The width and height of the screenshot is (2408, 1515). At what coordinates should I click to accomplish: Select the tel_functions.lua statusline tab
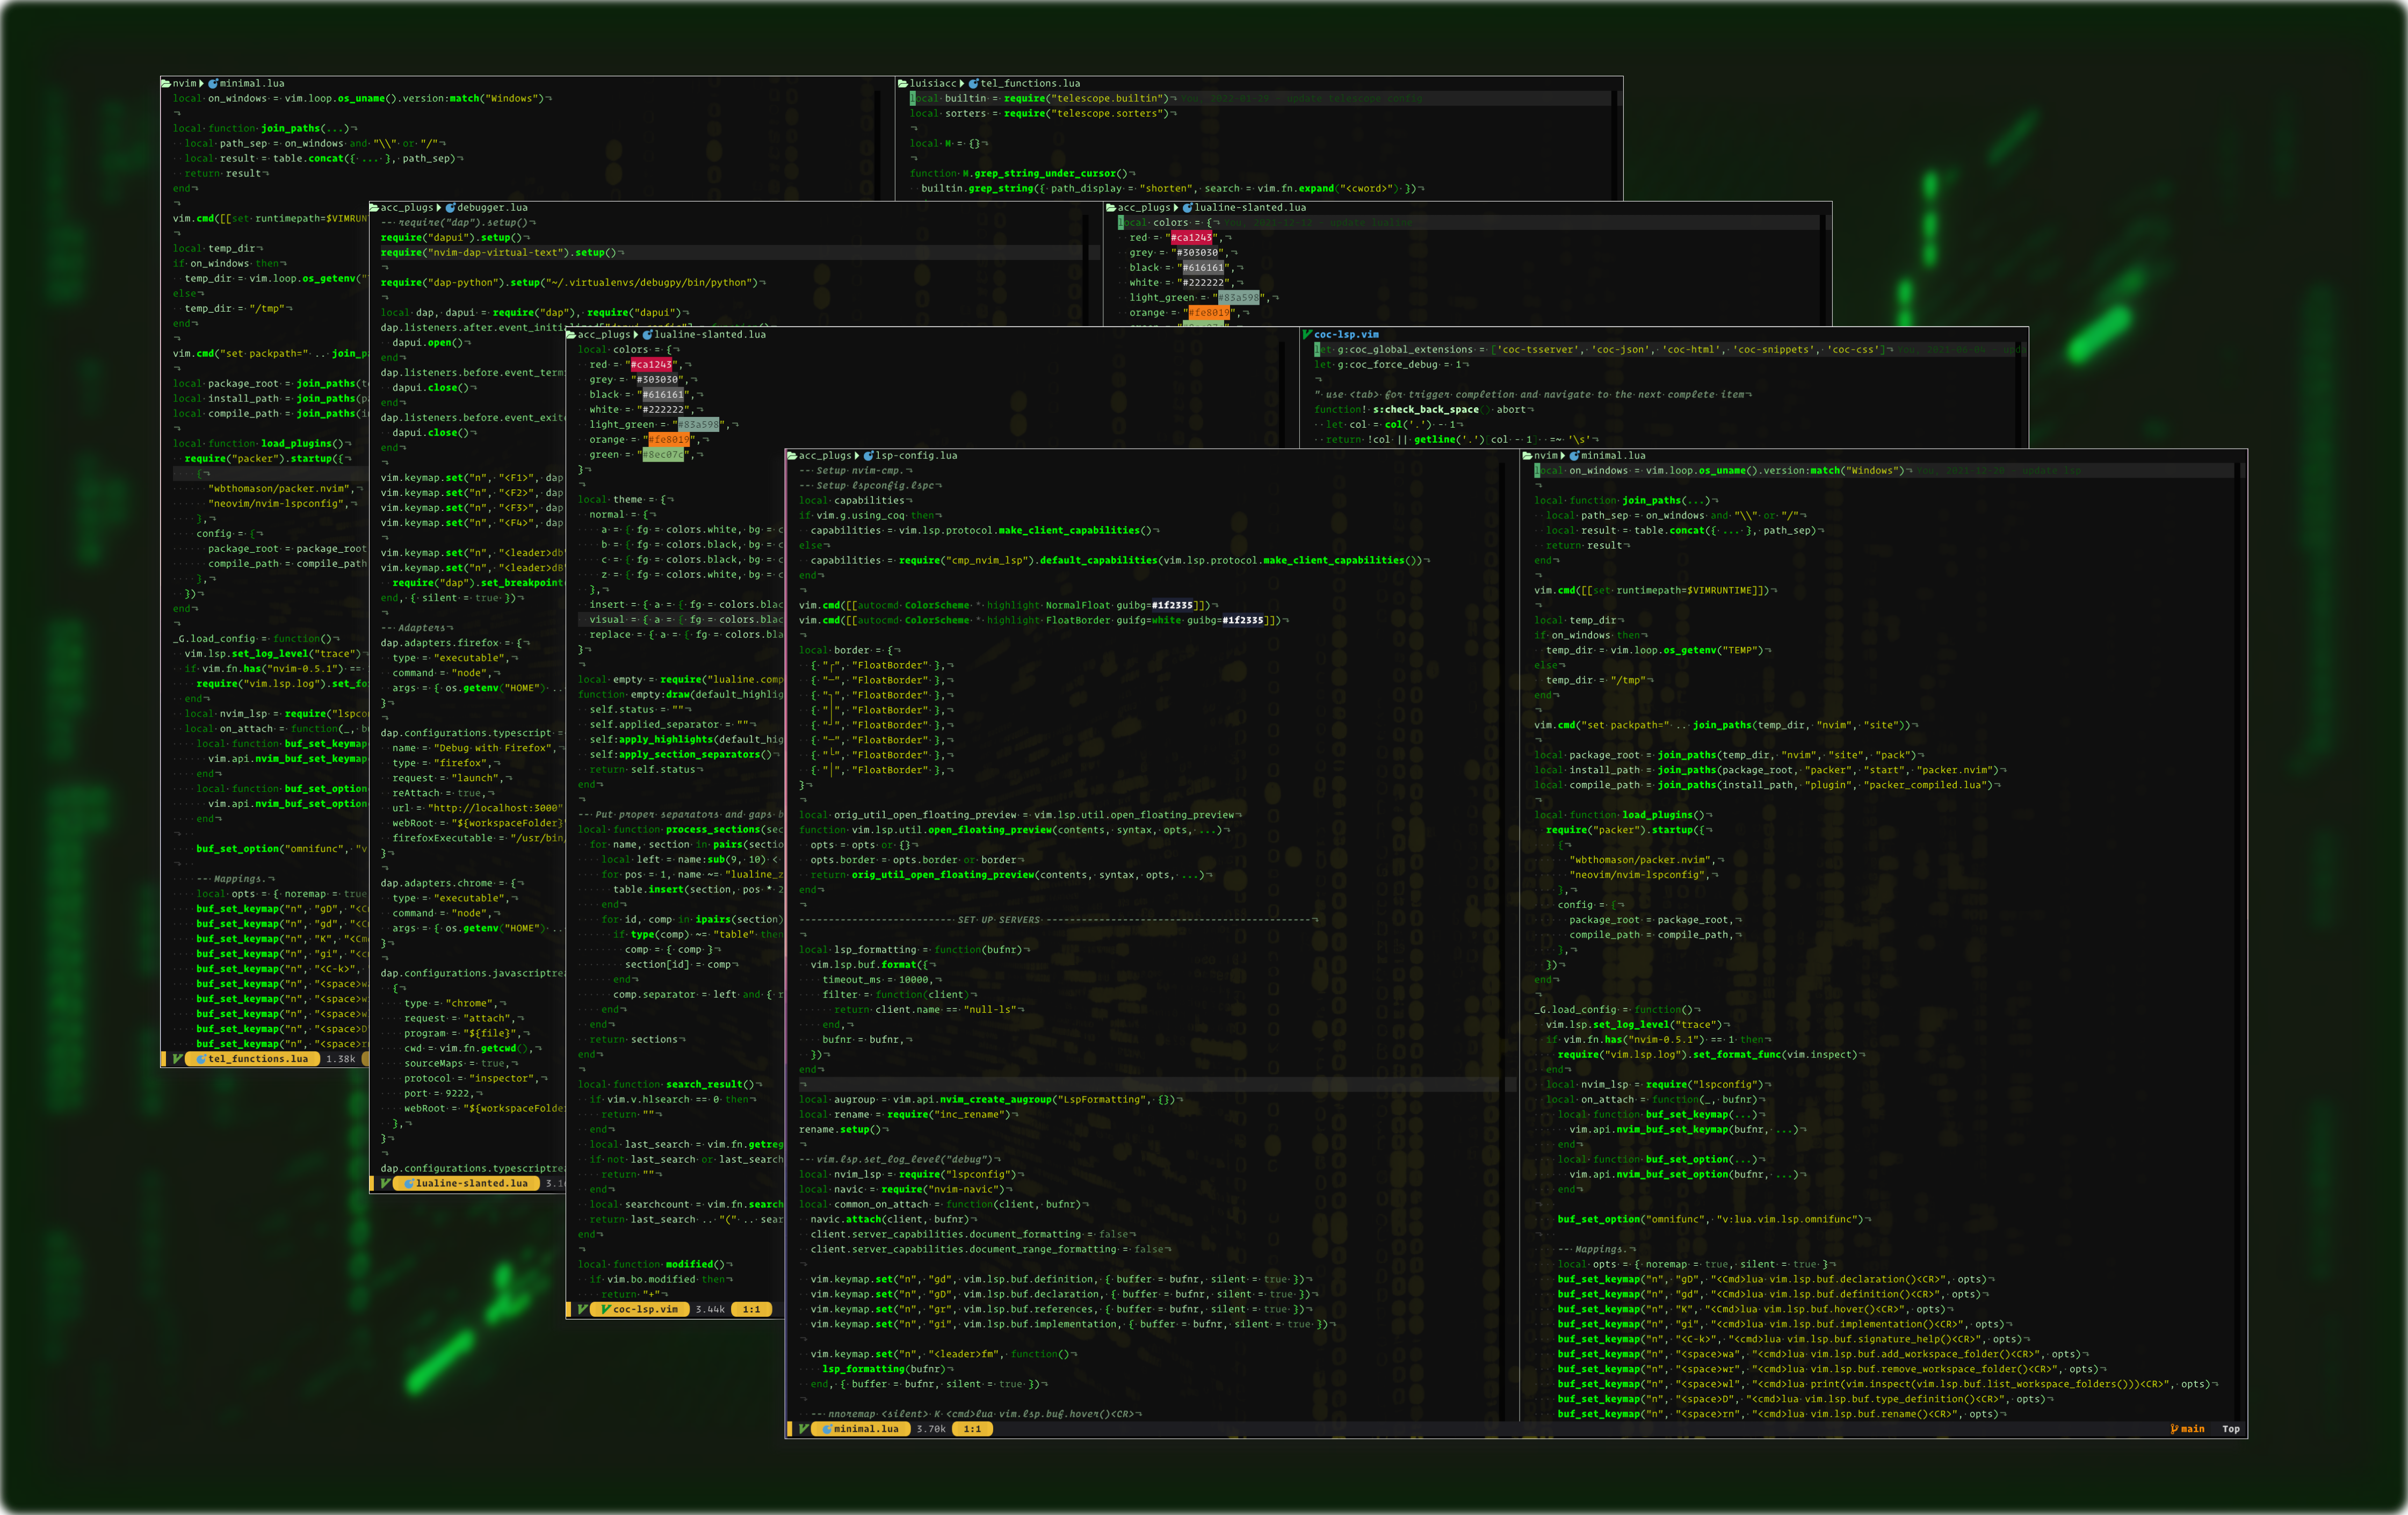pyautogui.click(x=258, y=1059)
